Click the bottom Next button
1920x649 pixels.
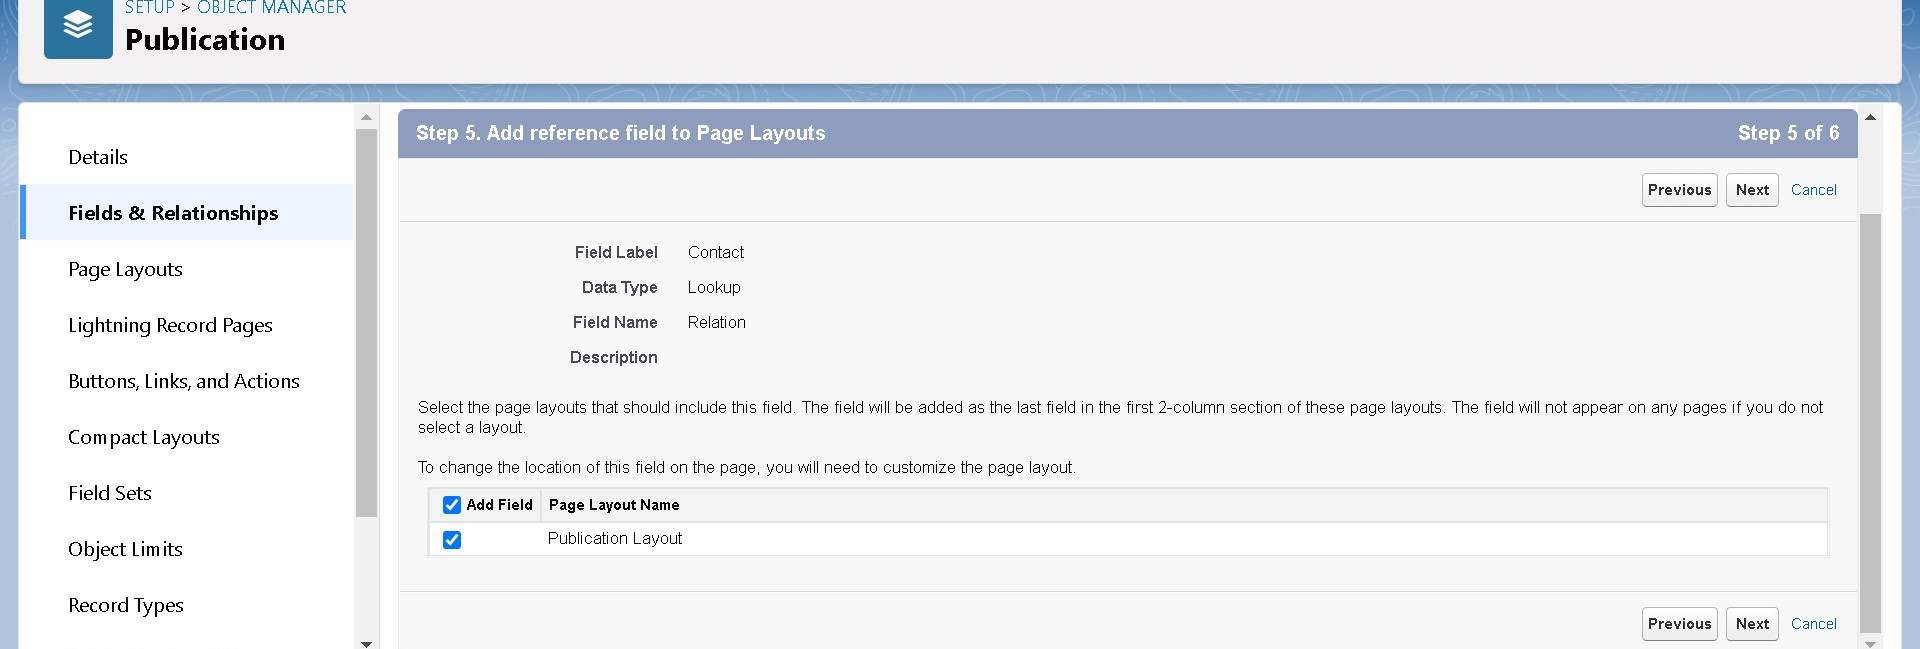[1752, 624]
